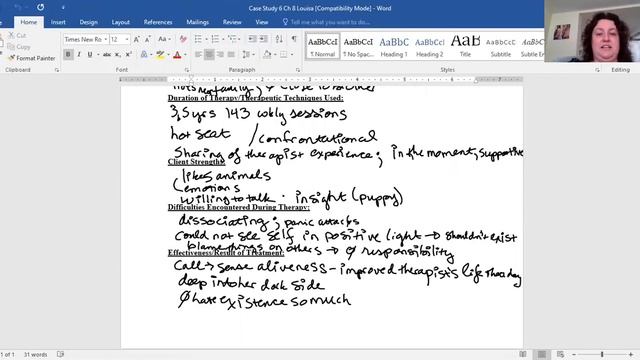The image size is (640, 360).
Task: Open the References tab
Action: [x=158, y=22]
